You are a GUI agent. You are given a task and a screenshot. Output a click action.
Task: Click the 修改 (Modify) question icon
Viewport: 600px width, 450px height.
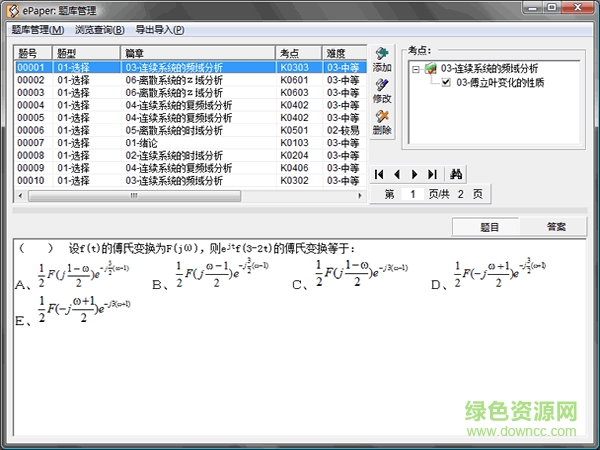pos(381,90)
